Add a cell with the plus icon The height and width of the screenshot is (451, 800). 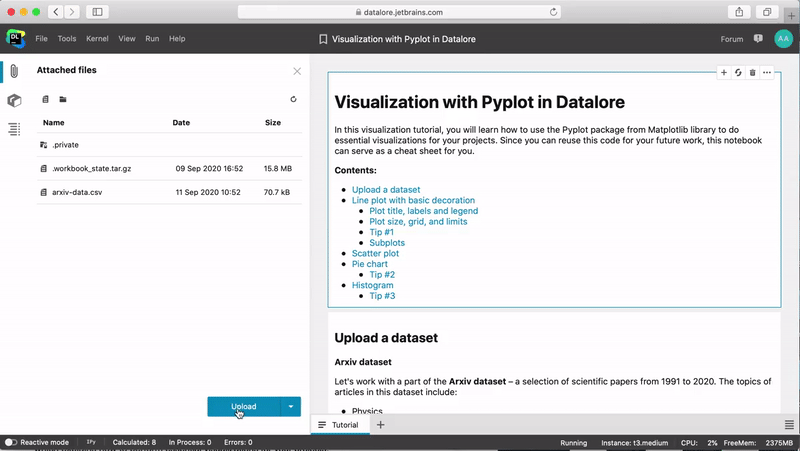[x=723, y=72]
